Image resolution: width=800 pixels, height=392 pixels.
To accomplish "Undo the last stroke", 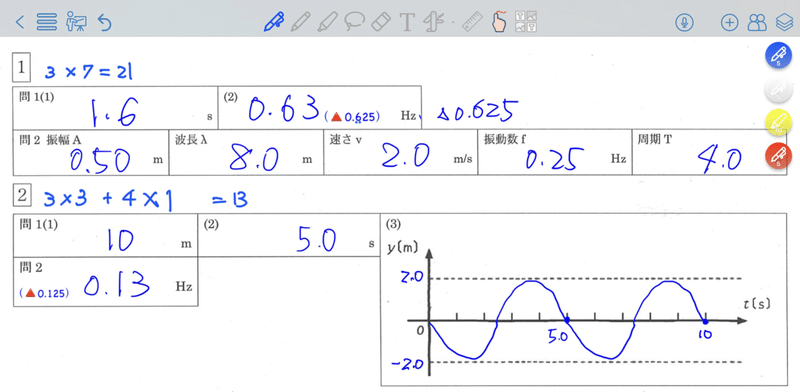I will click(105, 22).
